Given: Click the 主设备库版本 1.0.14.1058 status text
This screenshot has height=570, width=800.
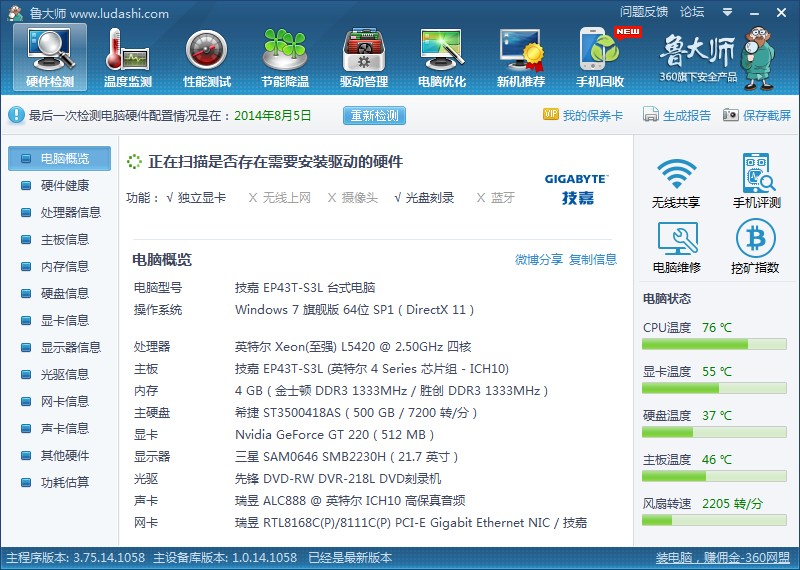Looking at the screenshot, I should pos(225,558).
